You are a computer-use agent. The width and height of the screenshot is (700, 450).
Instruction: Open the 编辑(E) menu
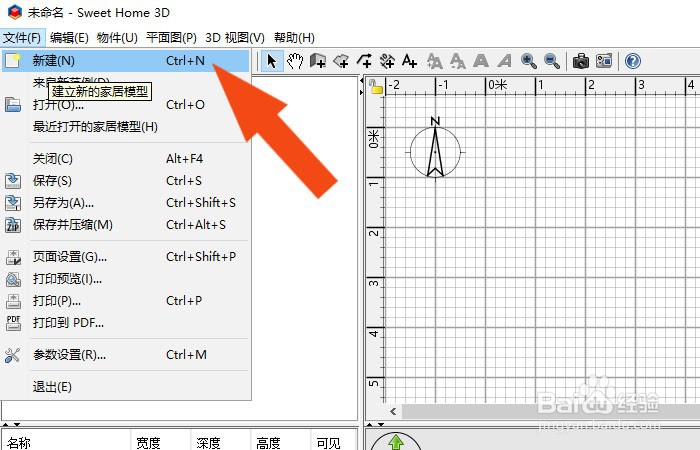click(69, 38)
